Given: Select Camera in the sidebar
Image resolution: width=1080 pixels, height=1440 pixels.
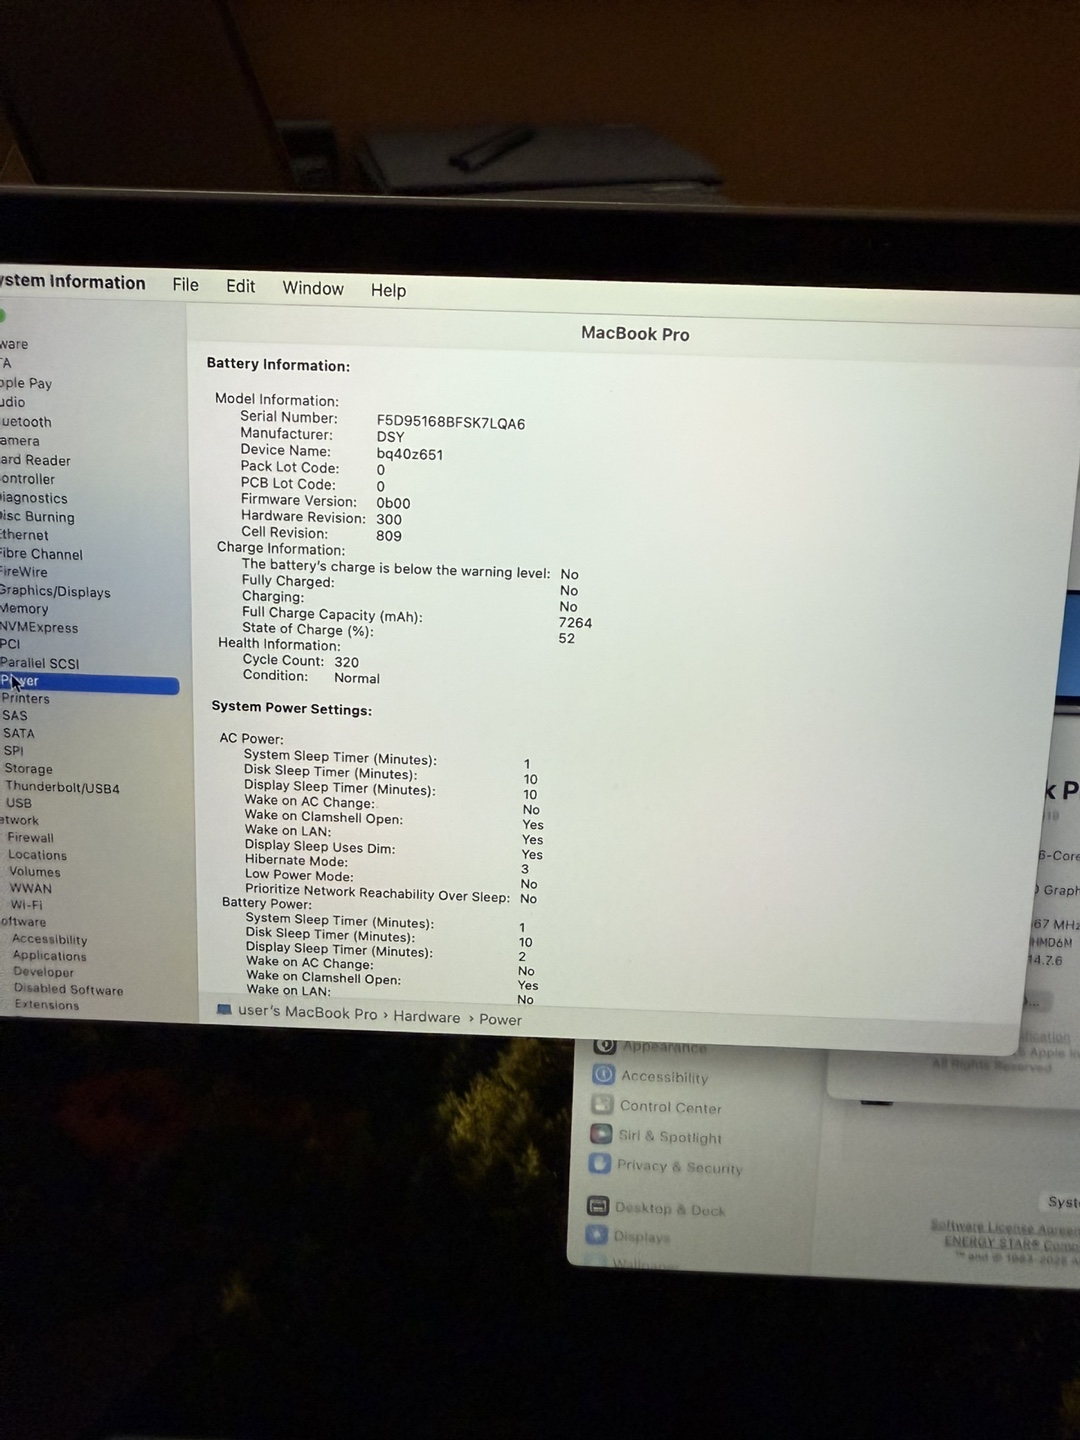Looking at the screenshot, I should 20,441.
